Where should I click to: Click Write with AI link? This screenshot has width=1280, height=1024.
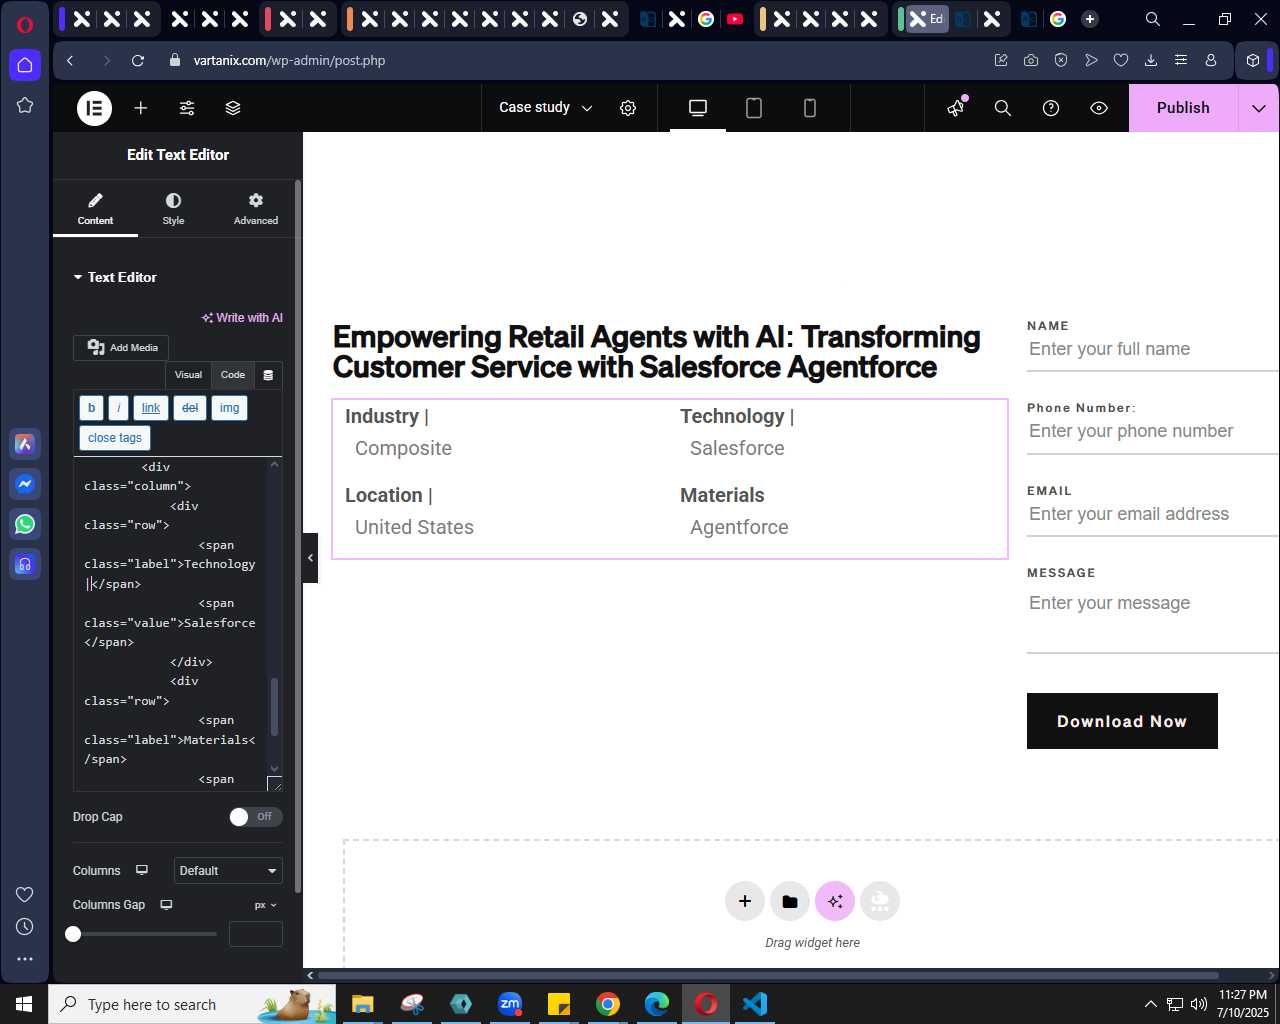[242, 318]
